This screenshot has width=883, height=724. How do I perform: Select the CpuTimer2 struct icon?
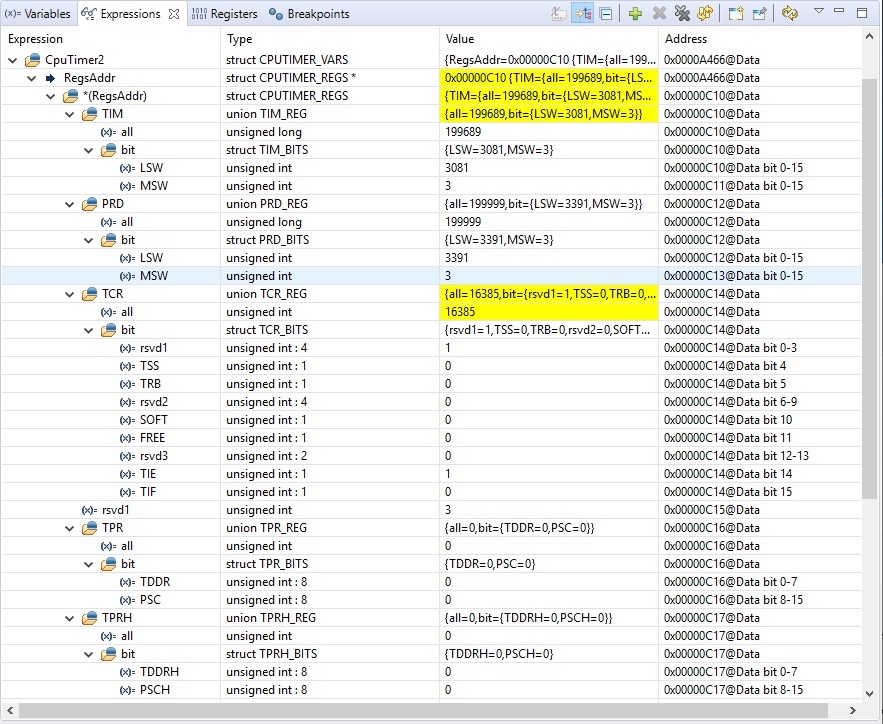(x=33, y=60)
